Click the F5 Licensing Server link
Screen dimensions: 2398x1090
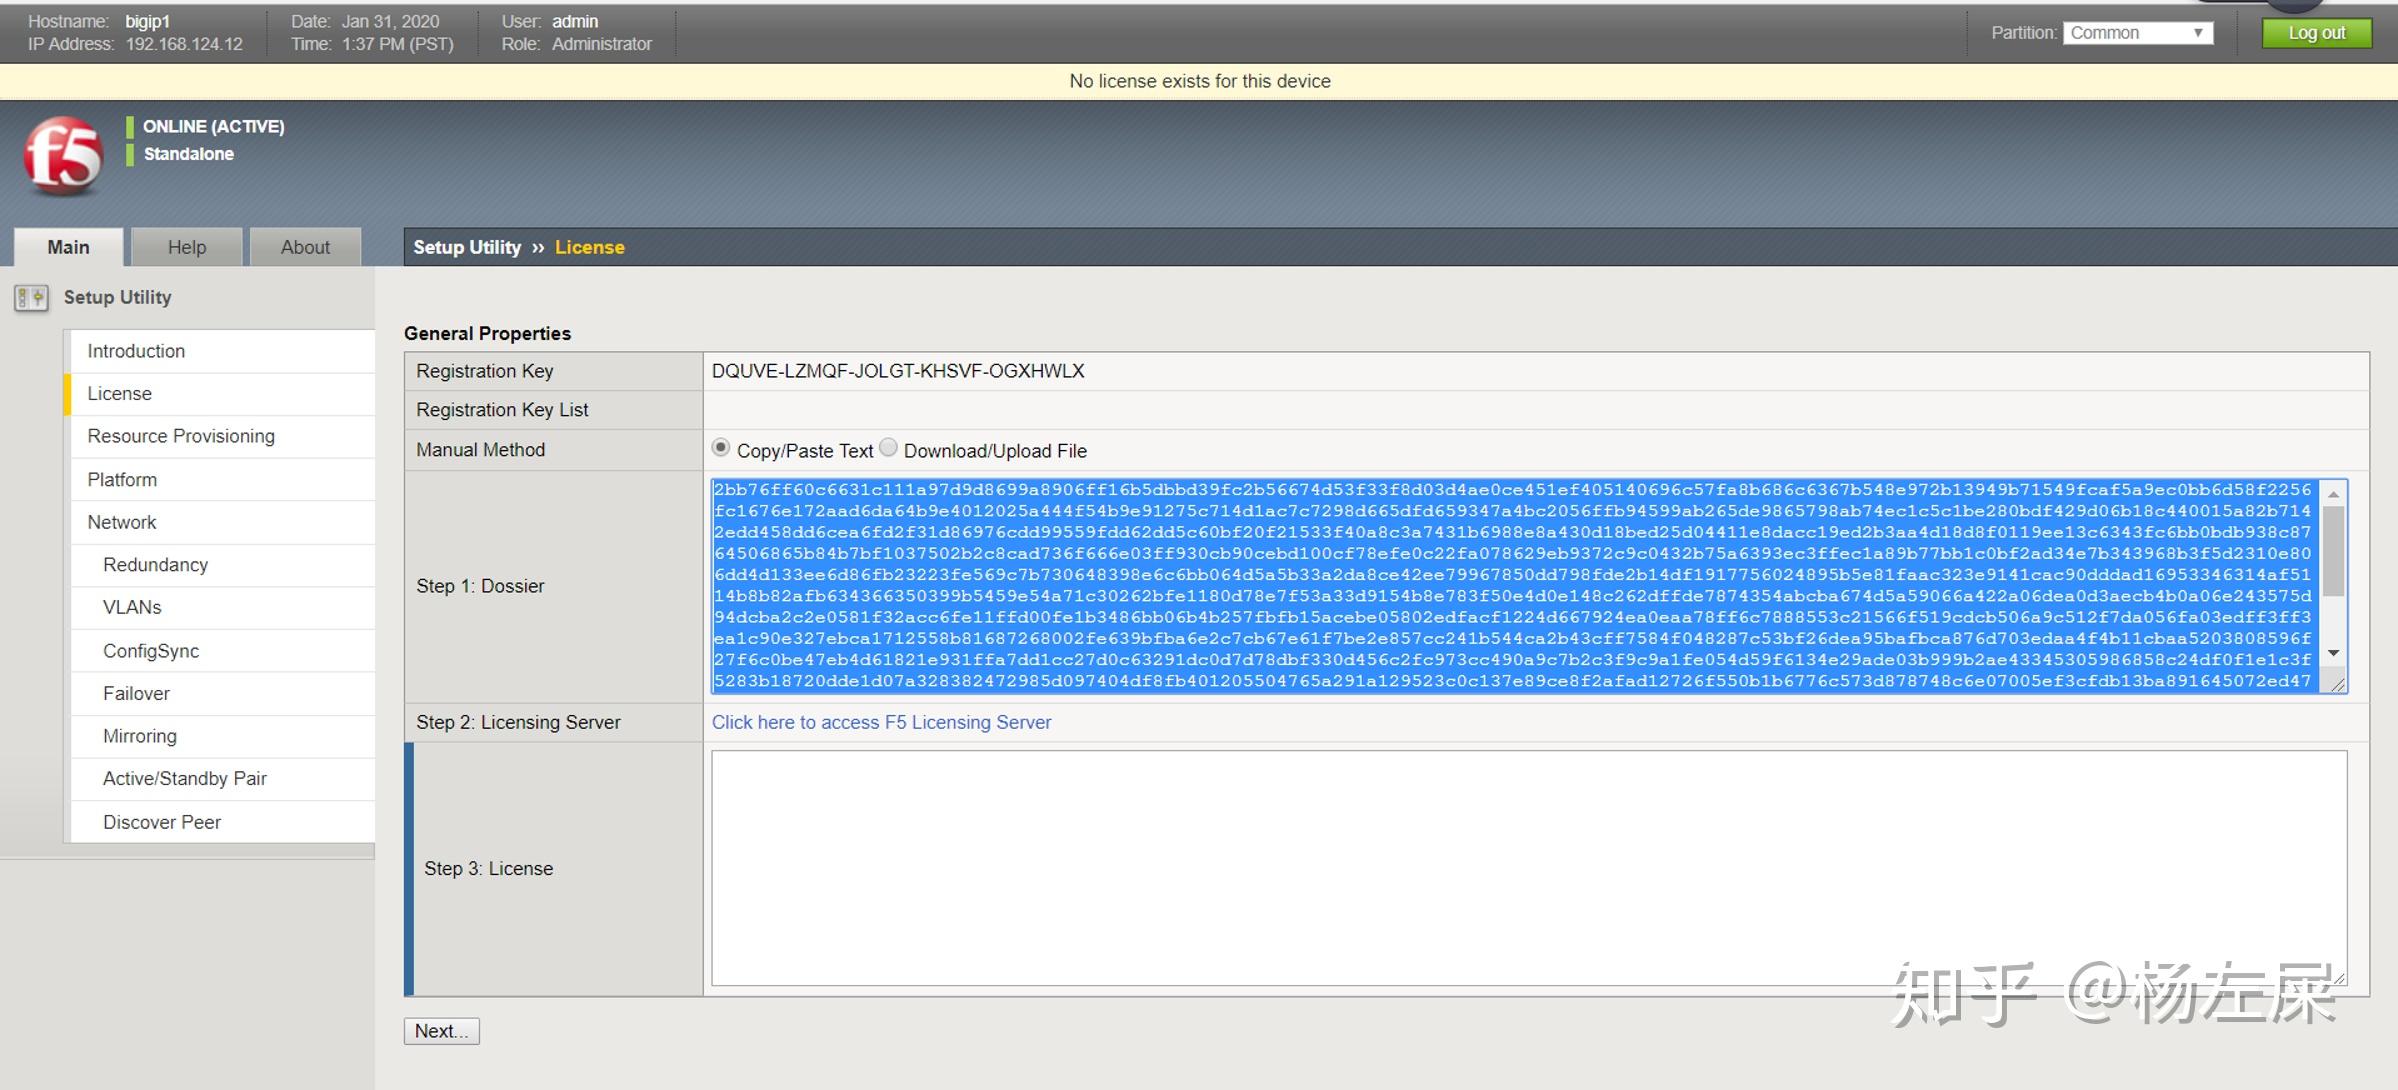(881, 722)
